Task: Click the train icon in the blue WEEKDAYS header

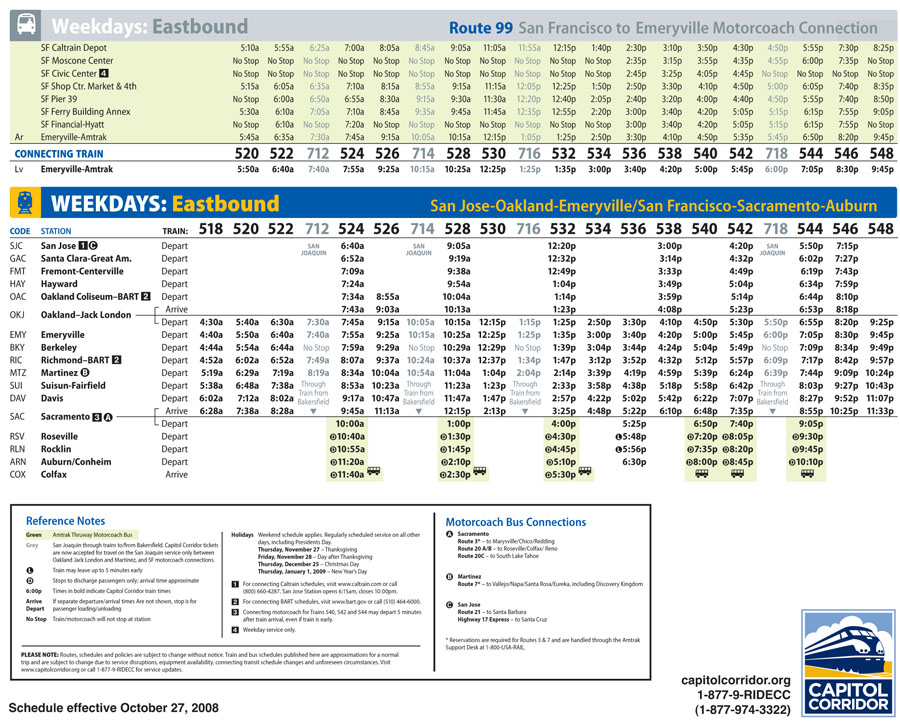Action: (25, 203)
